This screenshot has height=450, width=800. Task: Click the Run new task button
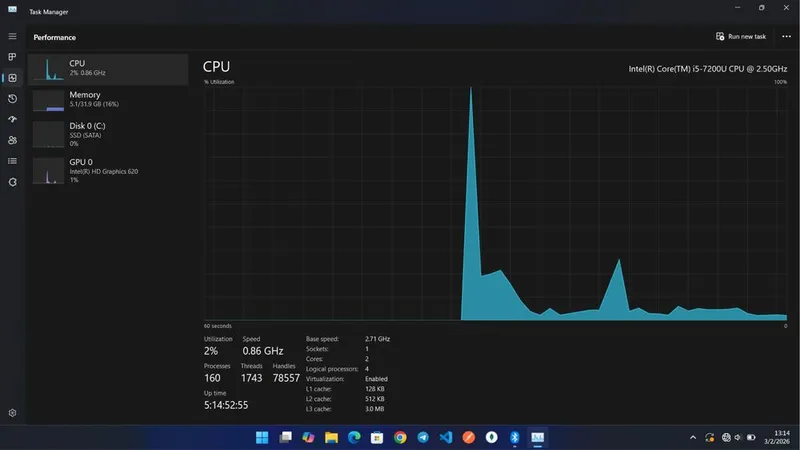point(741,36)
